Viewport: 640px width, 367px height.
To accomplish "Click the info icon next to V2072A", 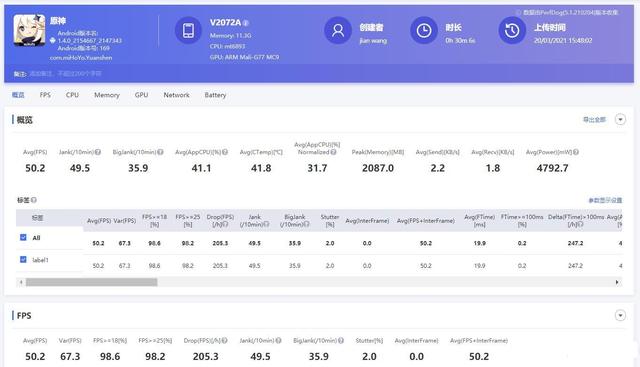I will click(246, 23).
